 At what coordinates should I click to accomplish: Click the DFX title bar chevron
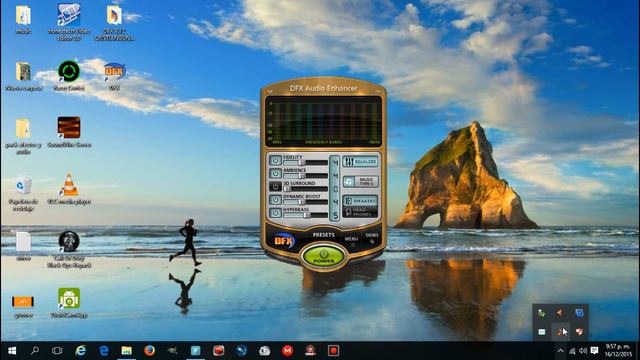(270, 91)
